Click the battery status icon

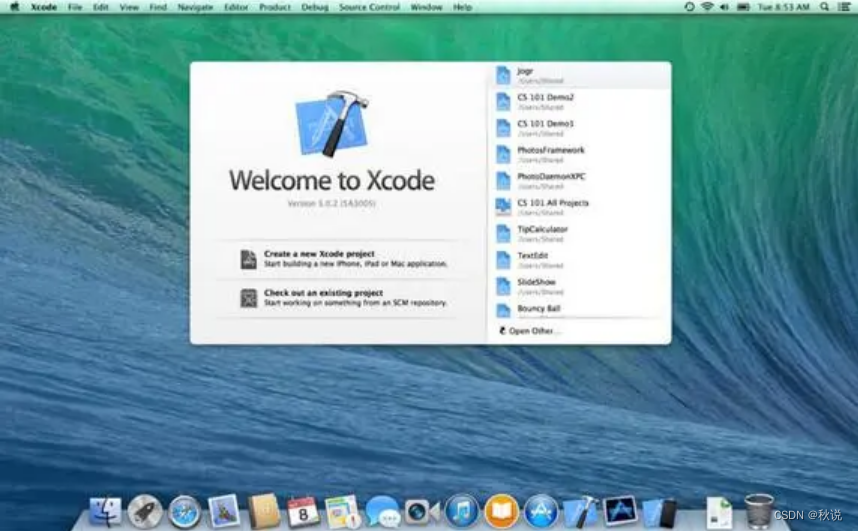tap(743, 7)
